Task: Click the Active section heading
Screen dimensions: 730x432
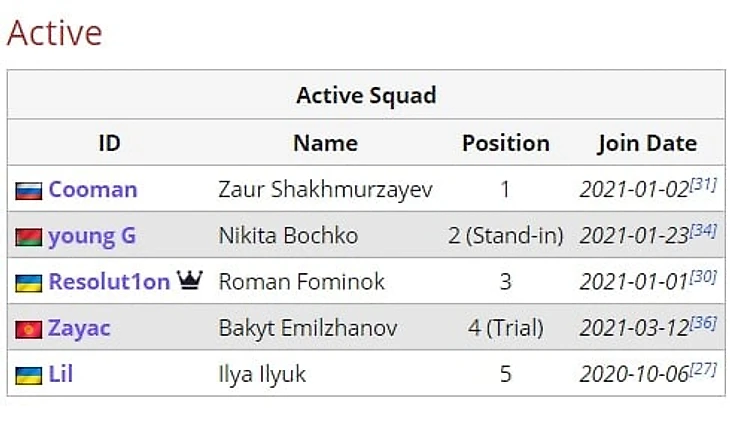Action: (x=54, y=33)
